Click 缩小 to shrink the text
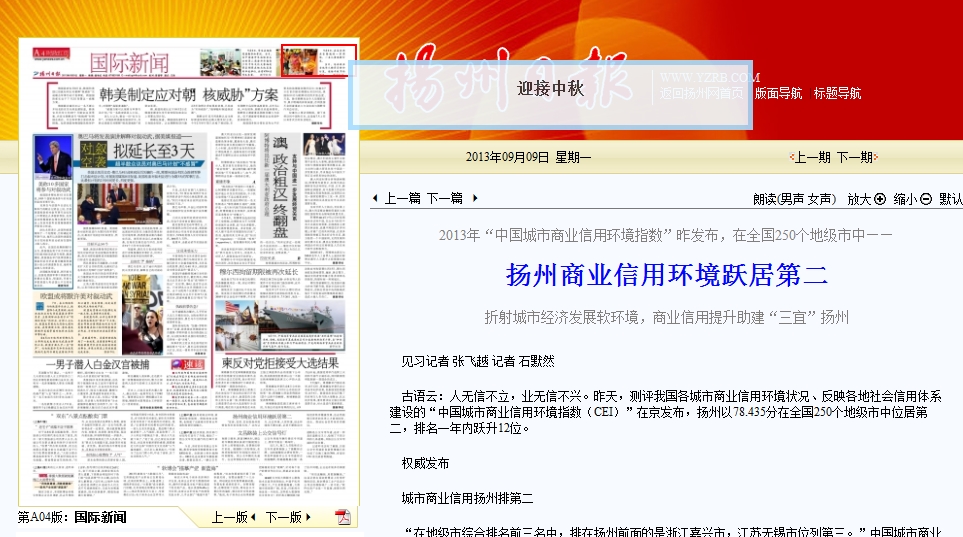 pyautogui.click(x=905, y=199)
